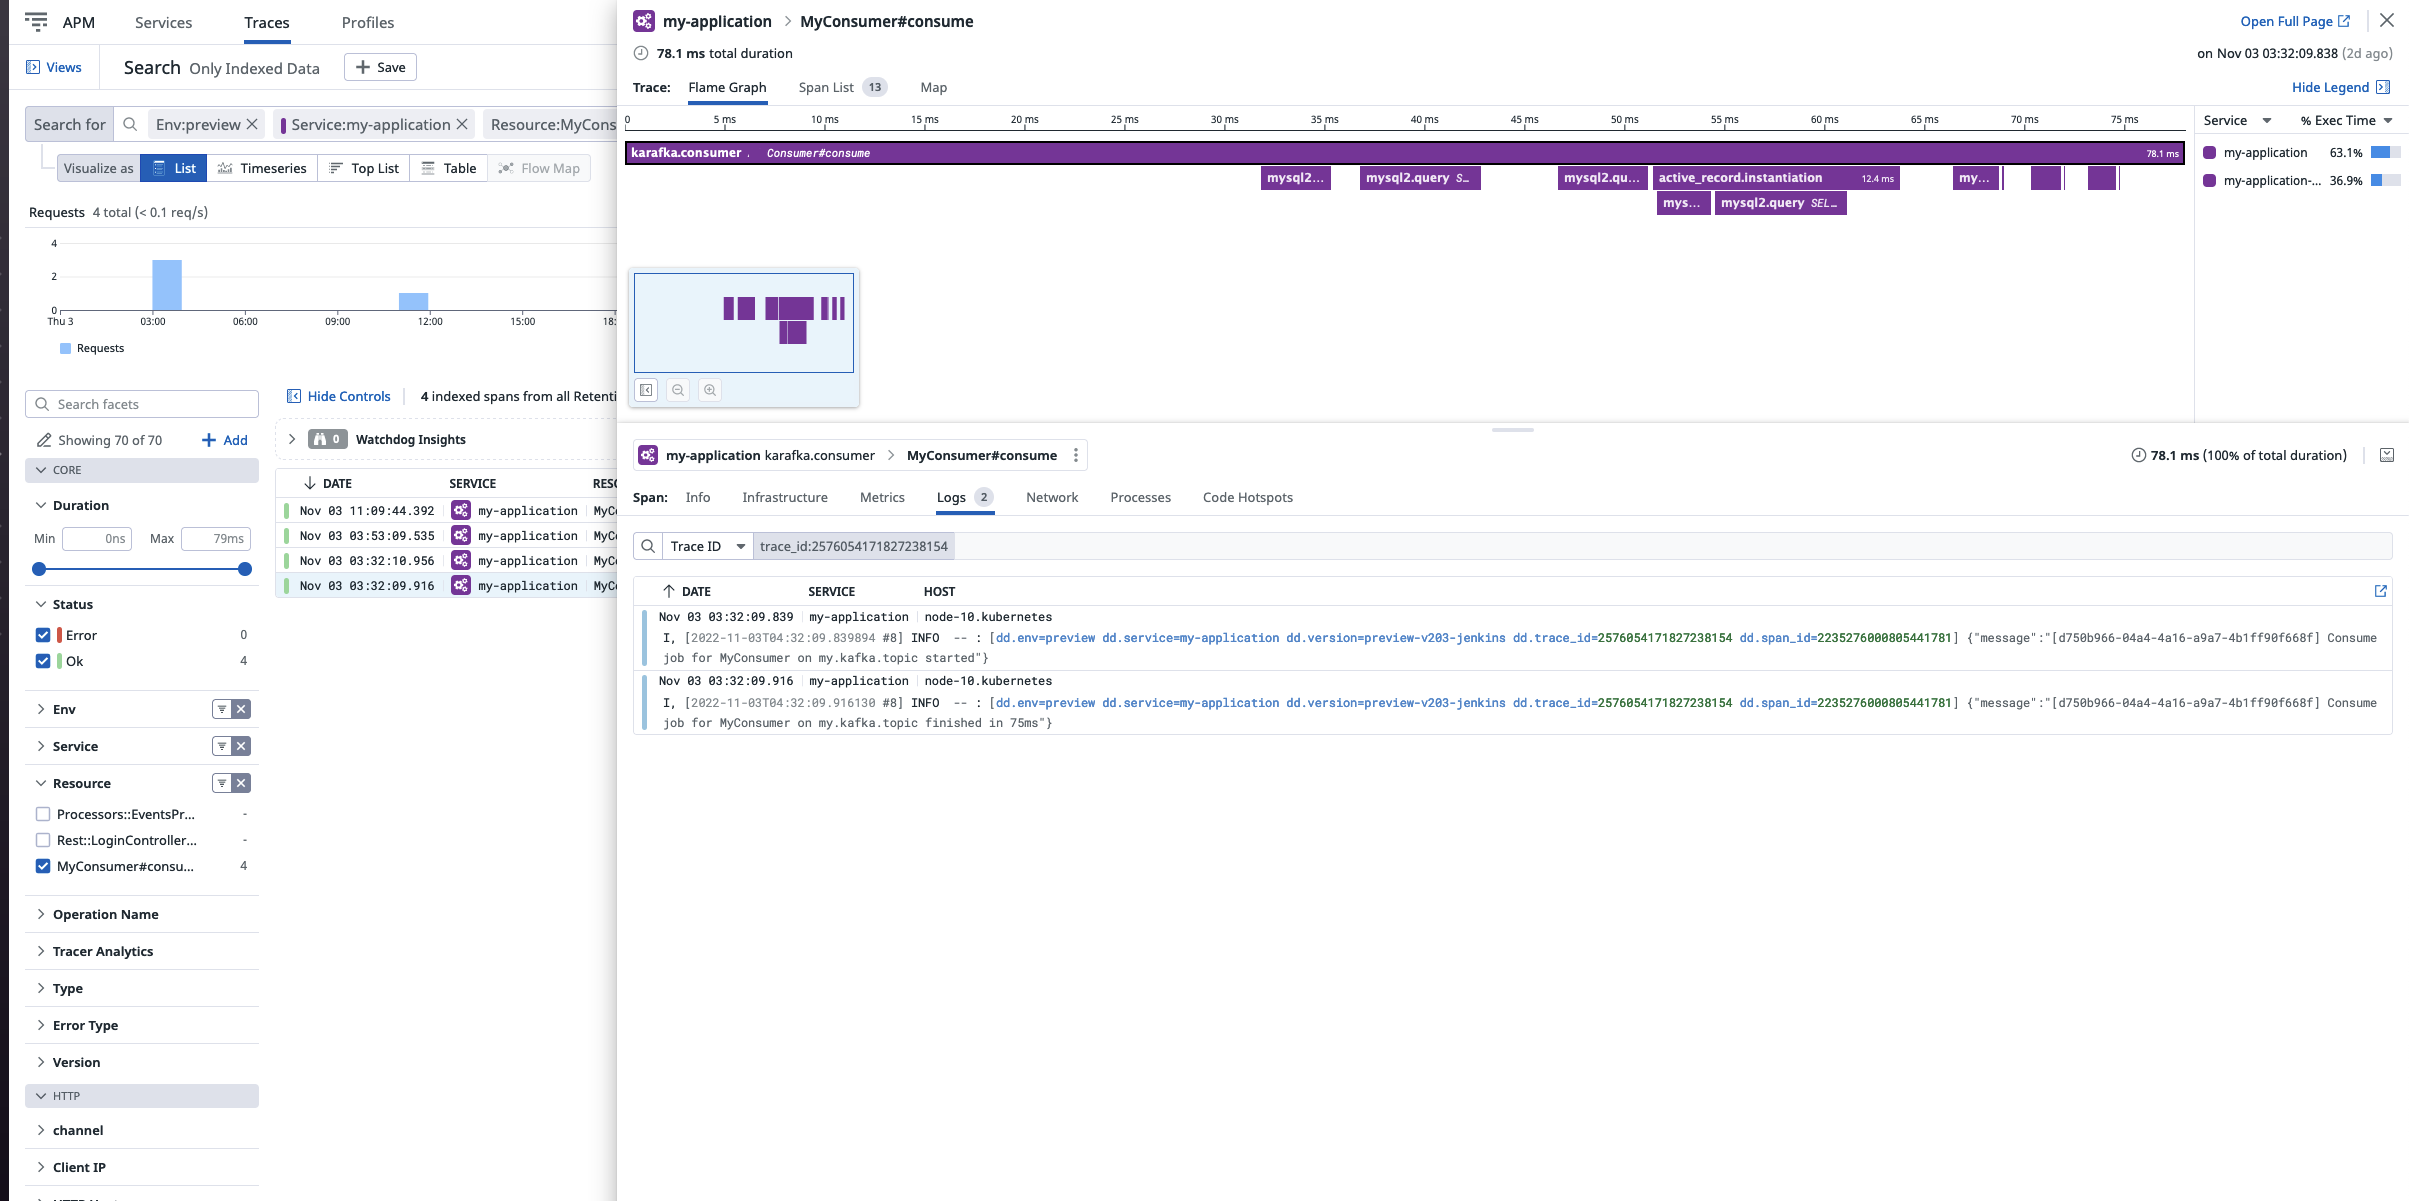Click the my-application service icon in header
This screenshot has height=1201, width=2409.
(x=645, y=21)
